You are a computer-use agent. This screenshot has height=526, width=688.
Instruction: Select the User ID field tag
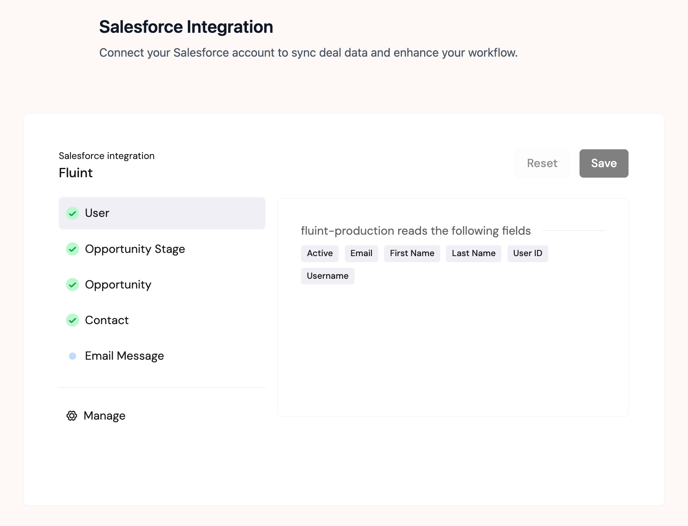pyautogui.click(x=527, y=254)
